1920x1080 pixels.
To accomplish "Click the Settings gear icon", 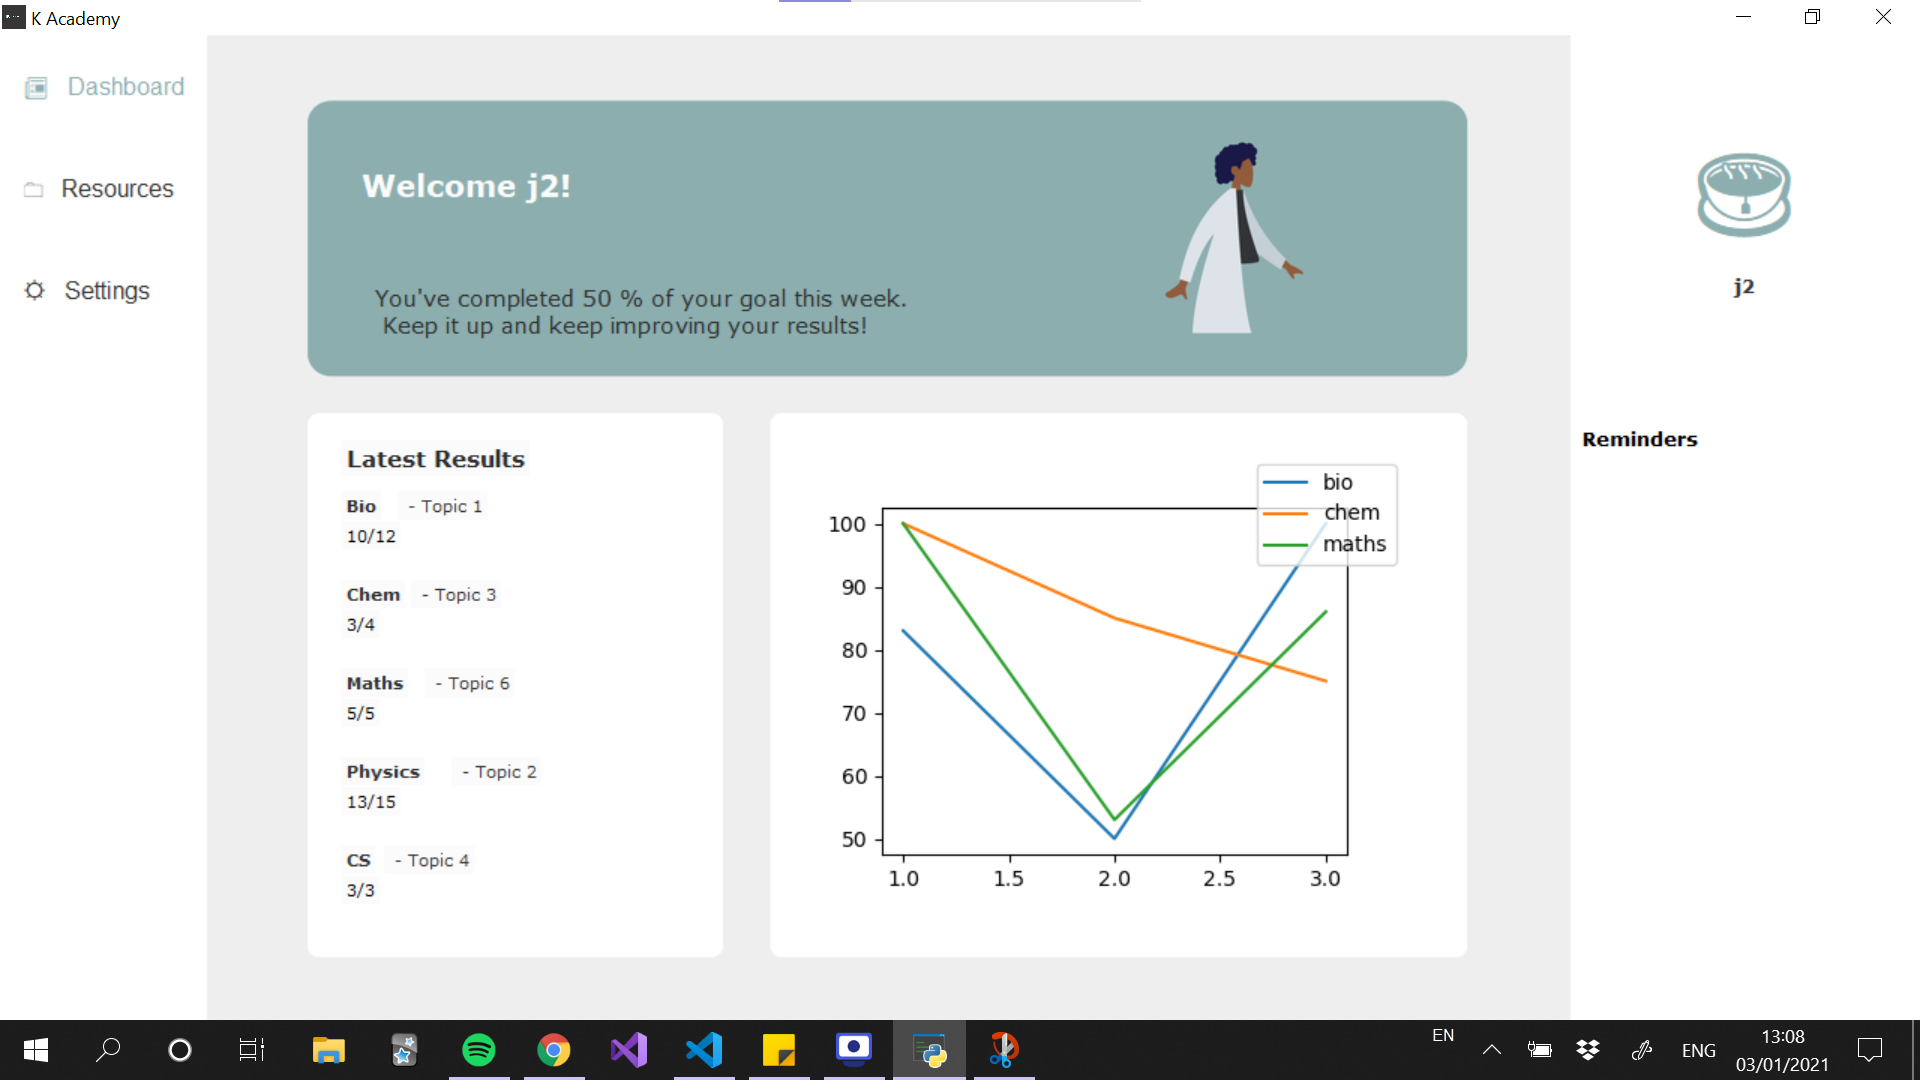I will (x=35, y=291).
